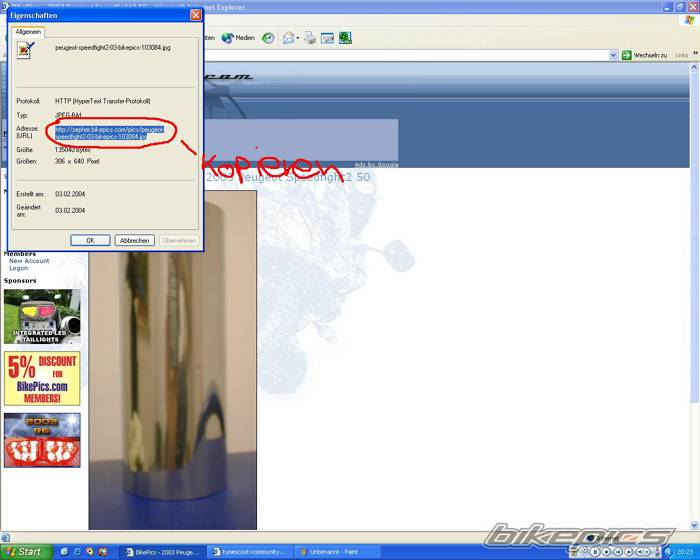
Task: Click the vertical scrollbar thumb
Action: click(x=694, y=237)
